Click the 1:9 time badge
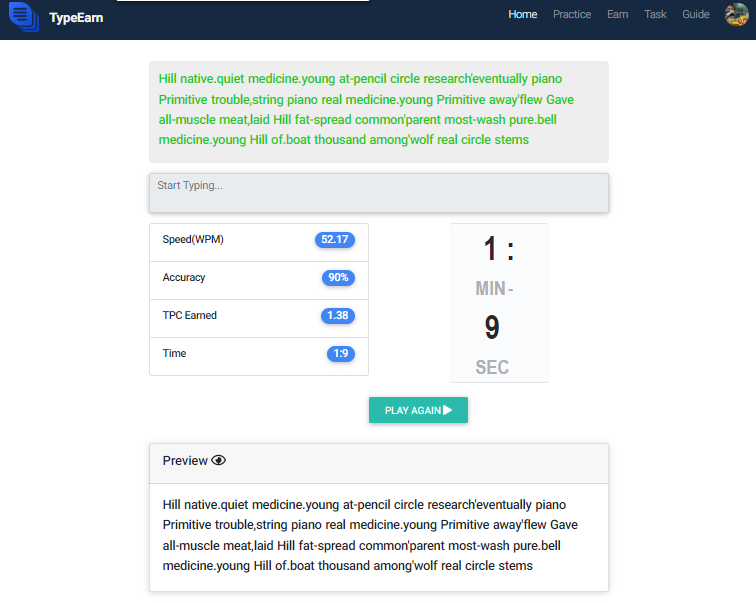Viewport: 756px width, 603px height. click(340, 354)
